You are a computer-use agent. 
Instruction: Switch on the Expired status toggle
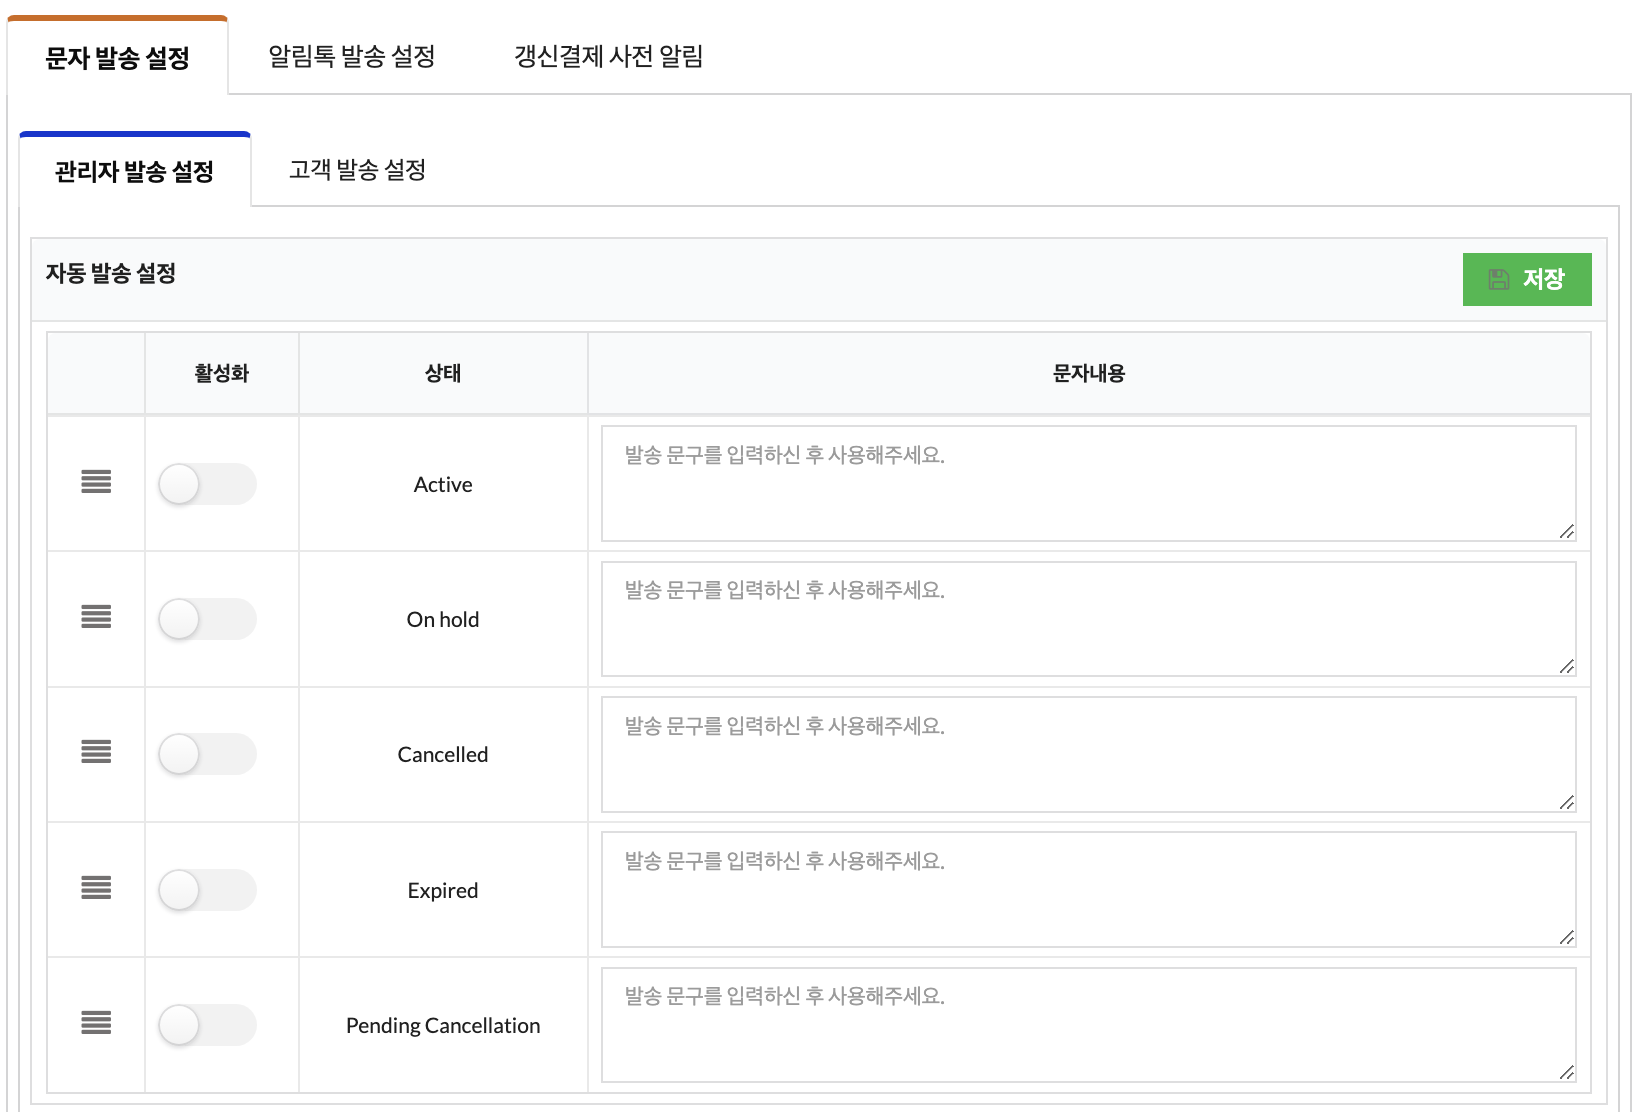point(207,890)
